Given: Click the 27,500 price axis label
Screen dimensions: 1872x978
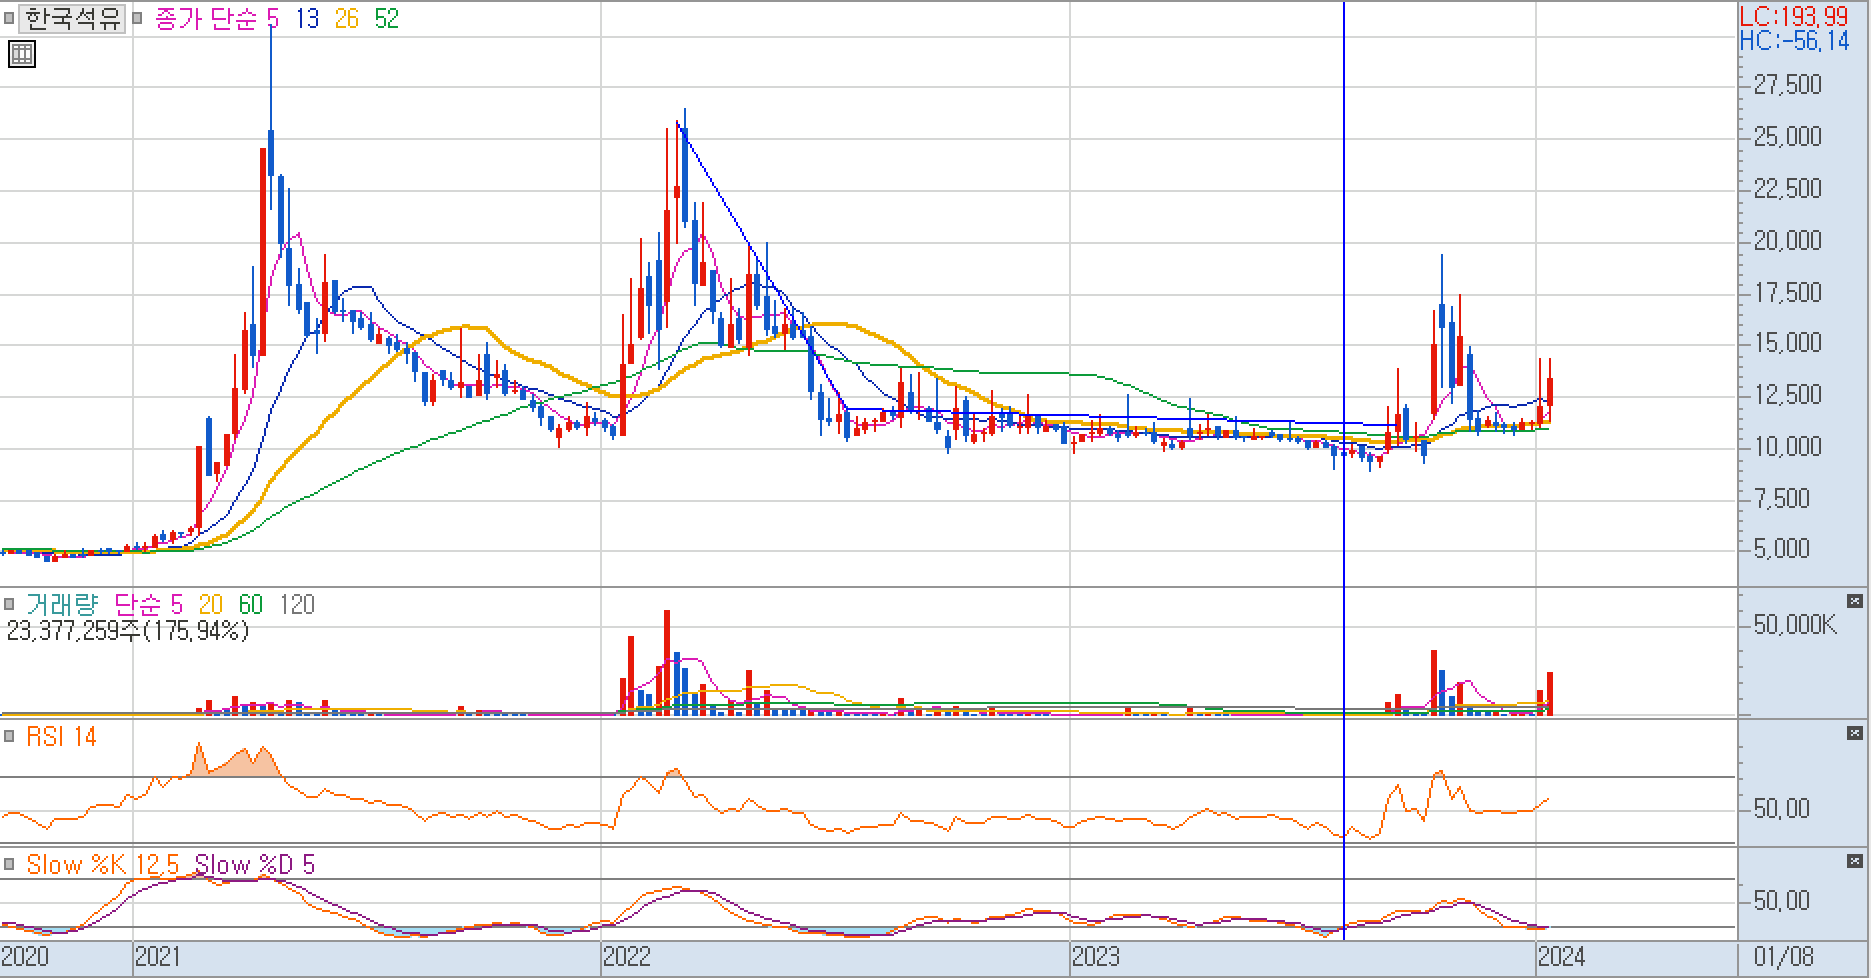Looking at the screenshot, I should 1788,85.
